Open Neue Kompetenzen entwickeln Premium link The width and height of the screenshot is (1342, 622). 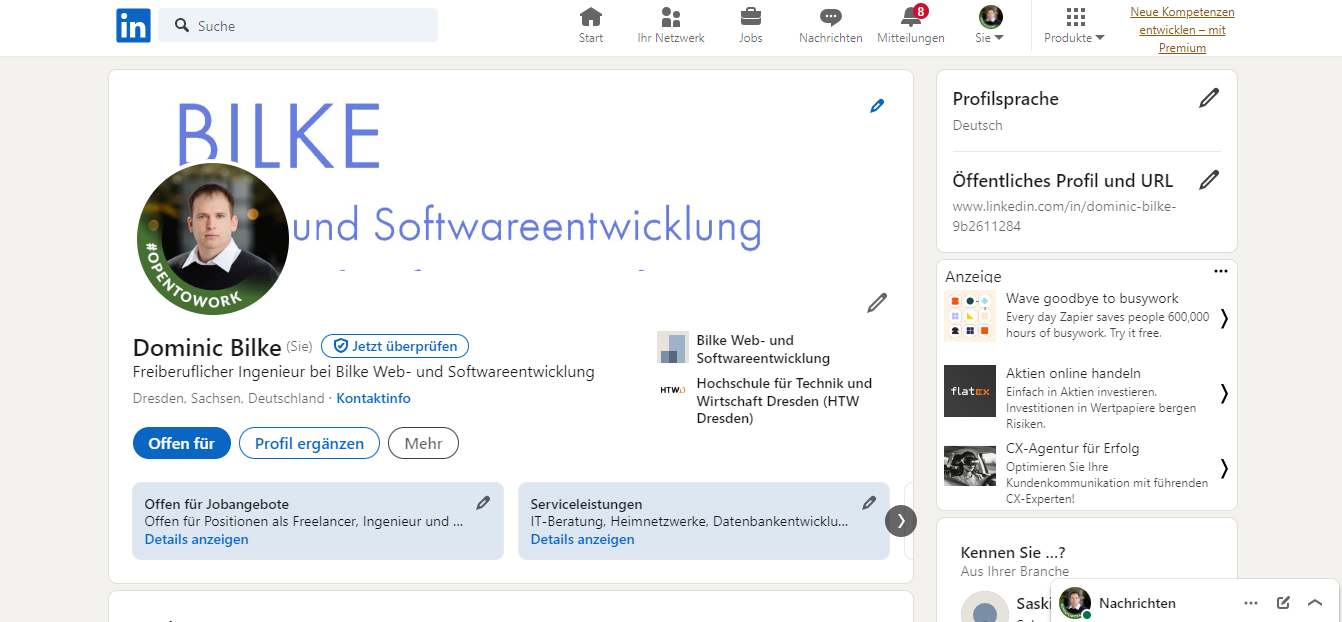coord(1182,29)
